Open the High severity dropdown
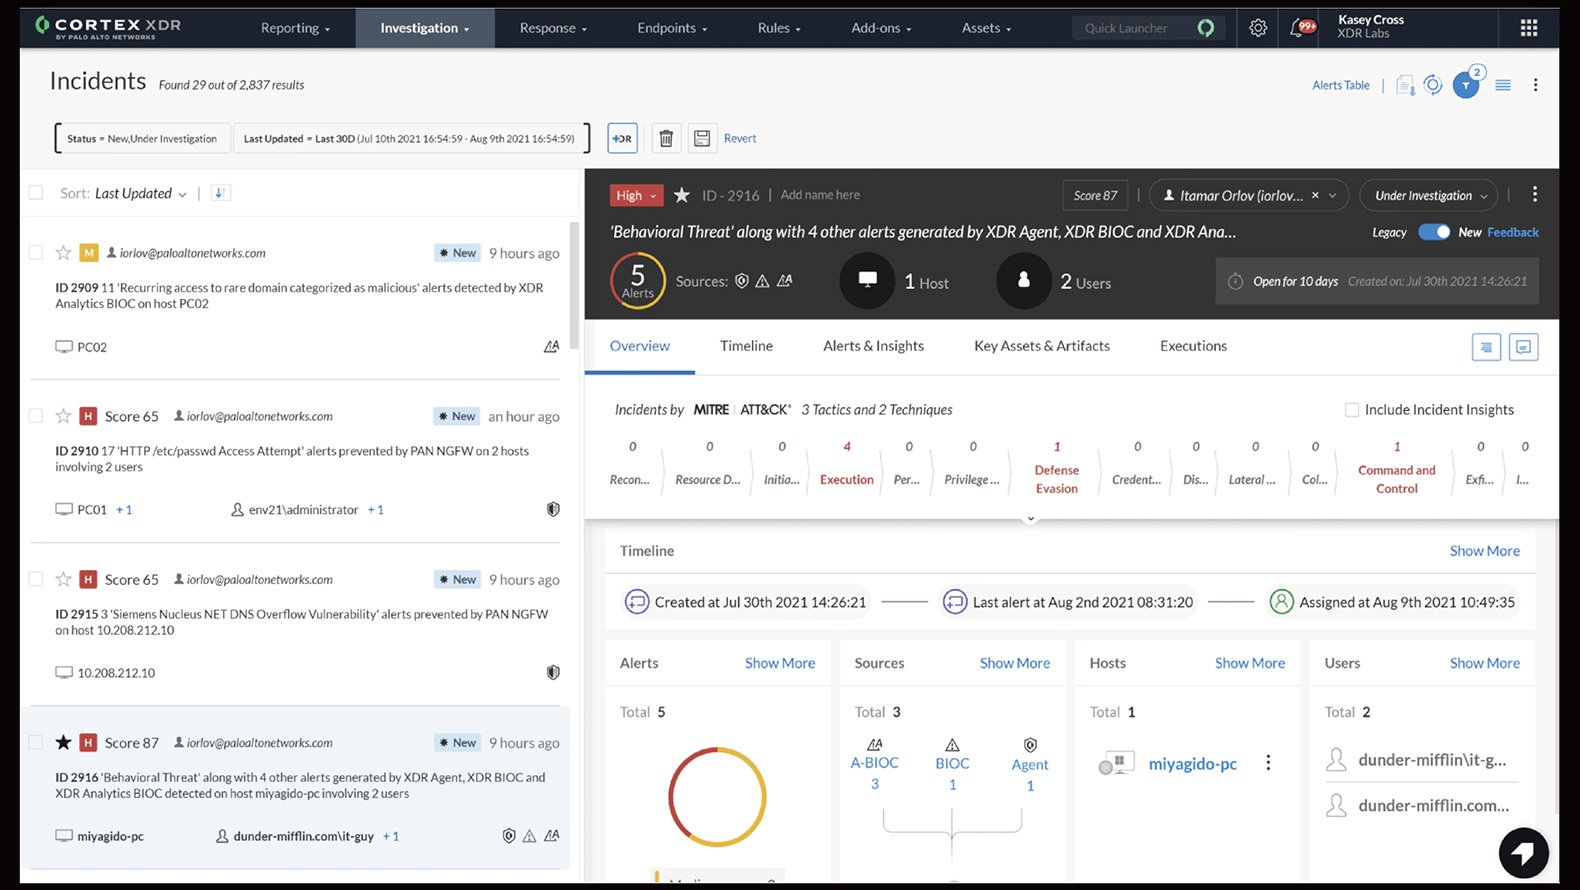This screenshot has height=890, width=1580. [x=636, y=195]
